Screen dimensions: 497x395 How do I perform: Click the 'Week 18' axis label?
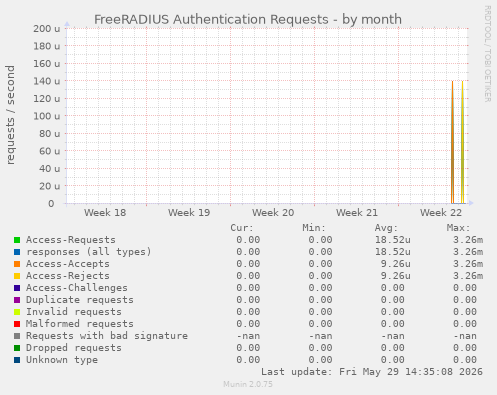105,213
